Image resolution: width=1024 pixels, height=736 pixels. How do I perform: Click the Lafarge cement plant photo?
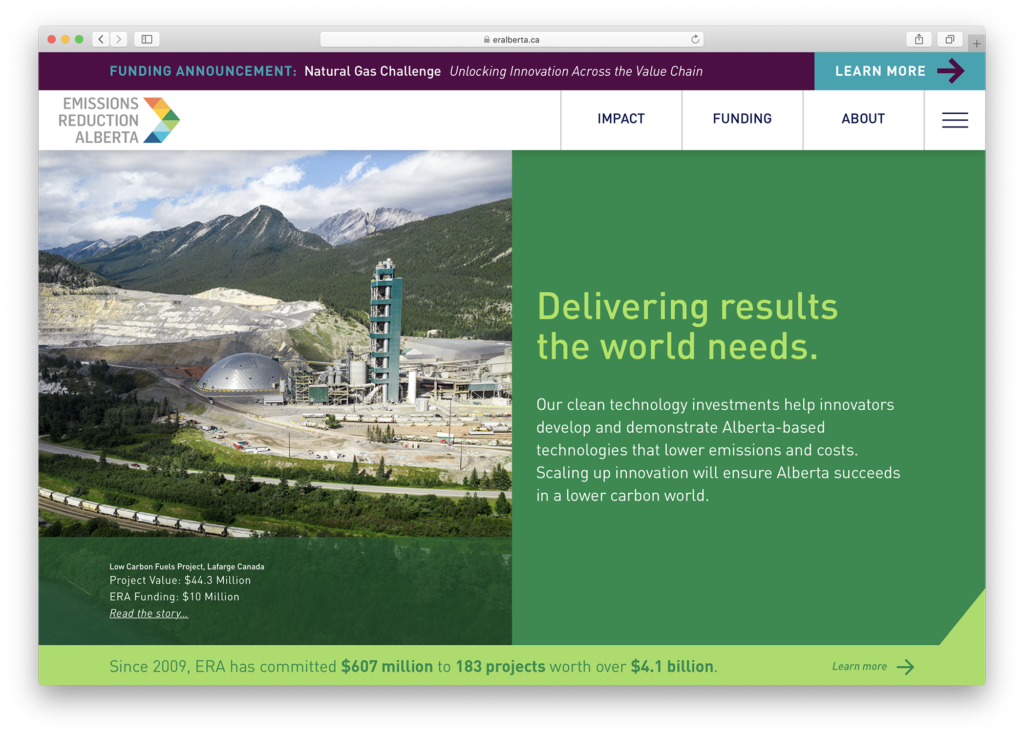pyautogui.click(x=275, y=350)
